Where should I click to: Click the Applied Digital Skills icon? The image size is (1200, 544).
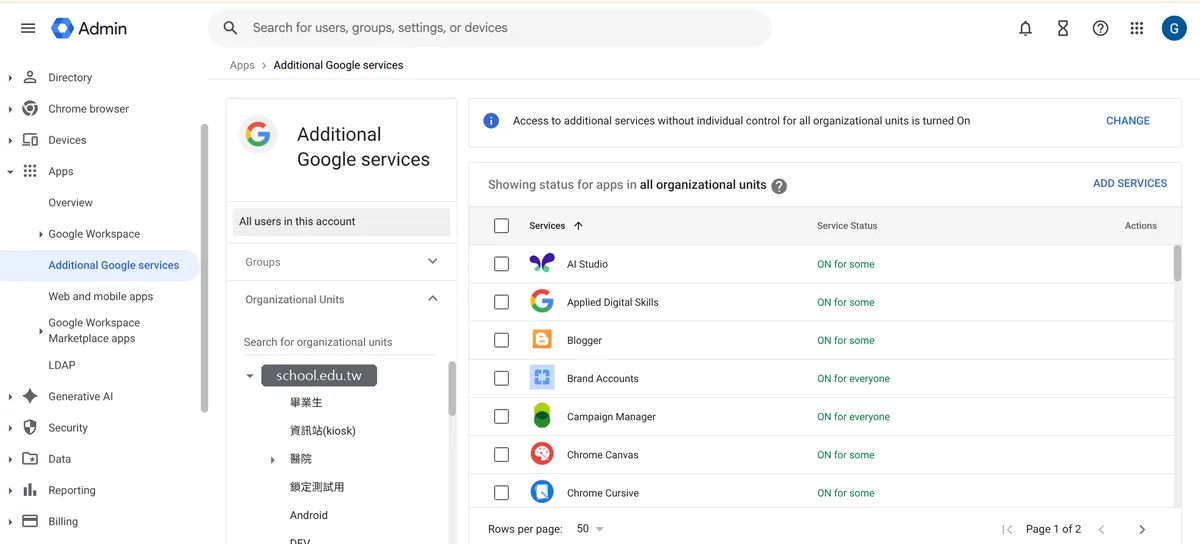click(541, 302)
